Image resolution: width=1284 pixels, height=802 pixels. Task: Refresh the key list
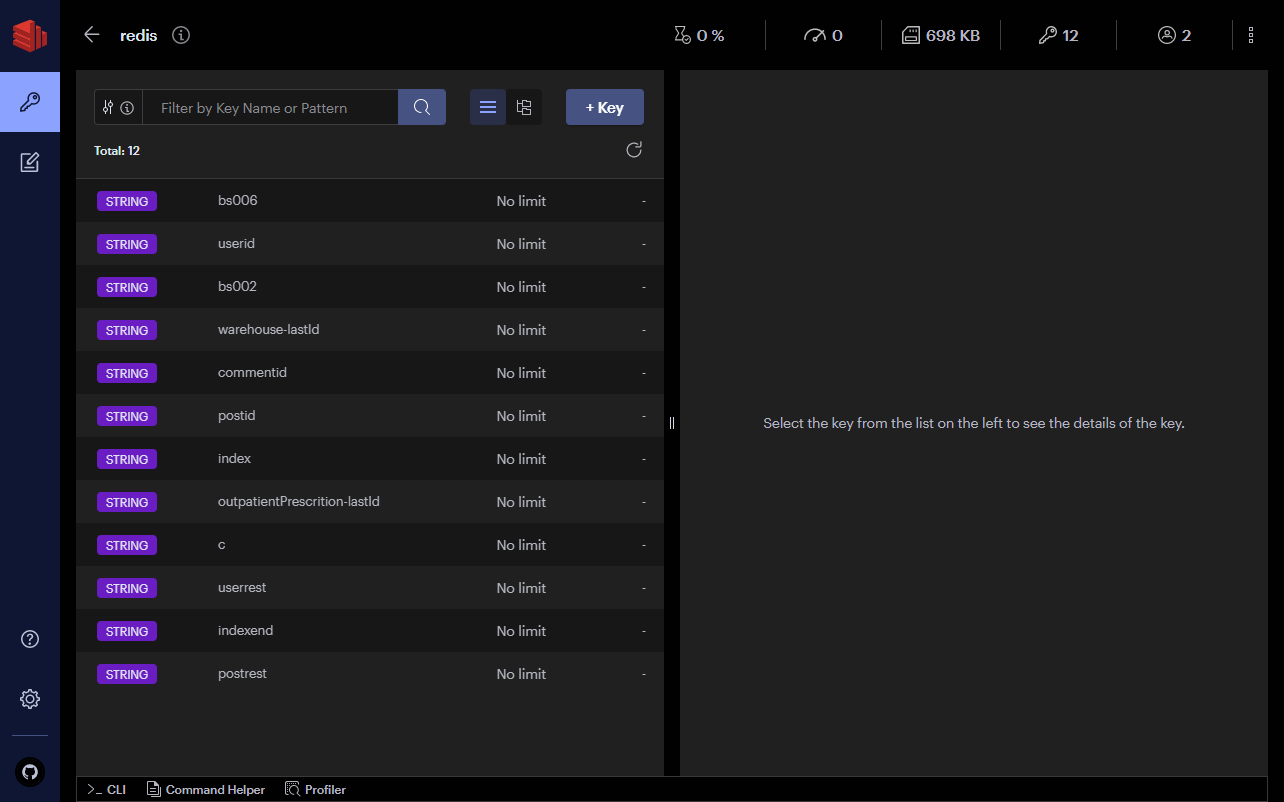634,150
